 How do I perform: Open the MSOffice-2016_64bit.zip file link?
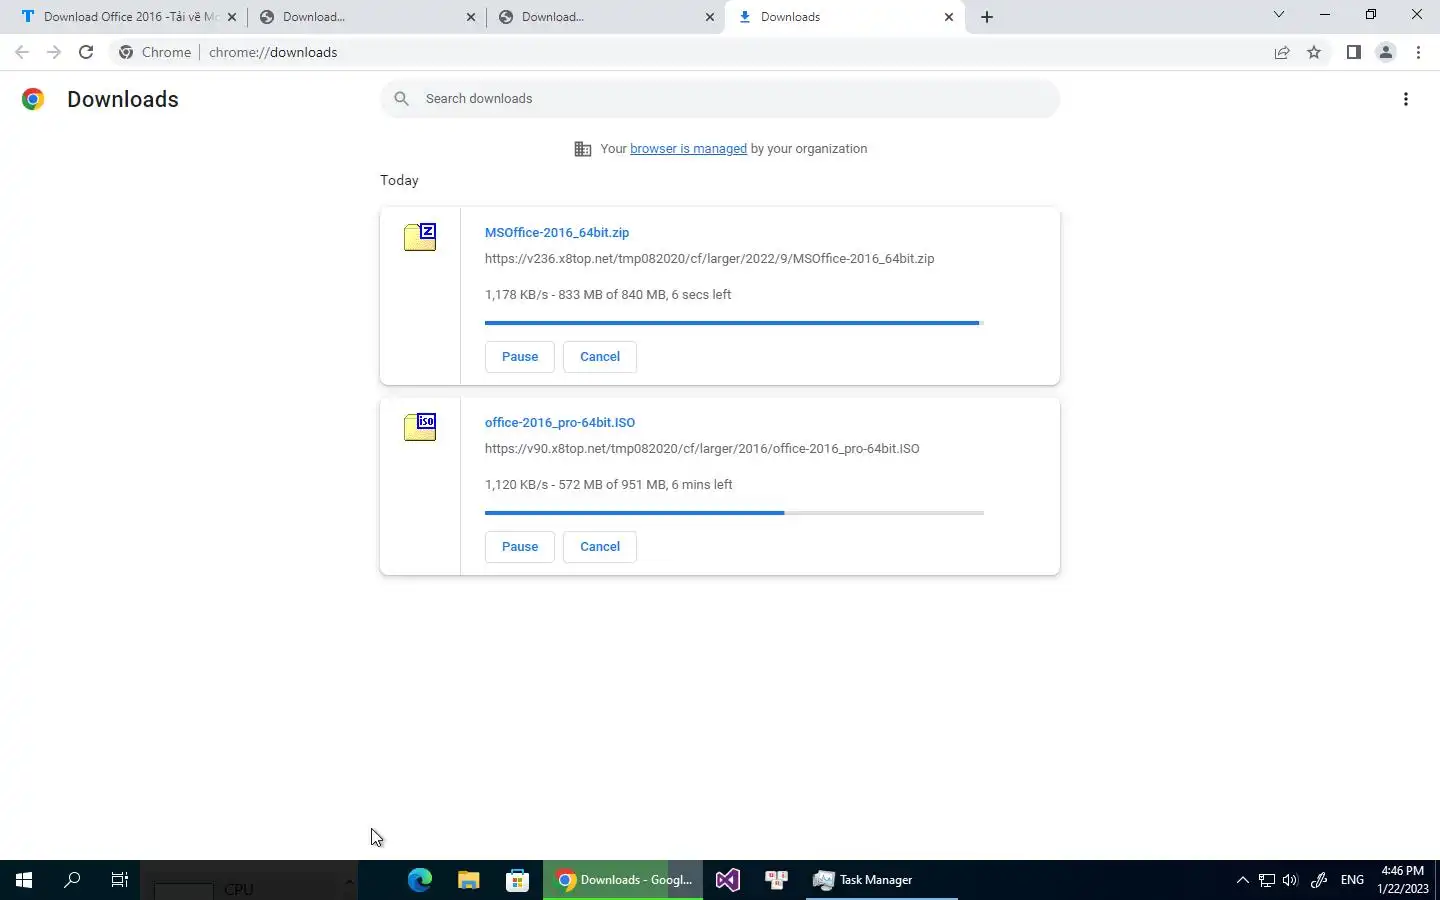pyautogui.click(x=557, y=232)
